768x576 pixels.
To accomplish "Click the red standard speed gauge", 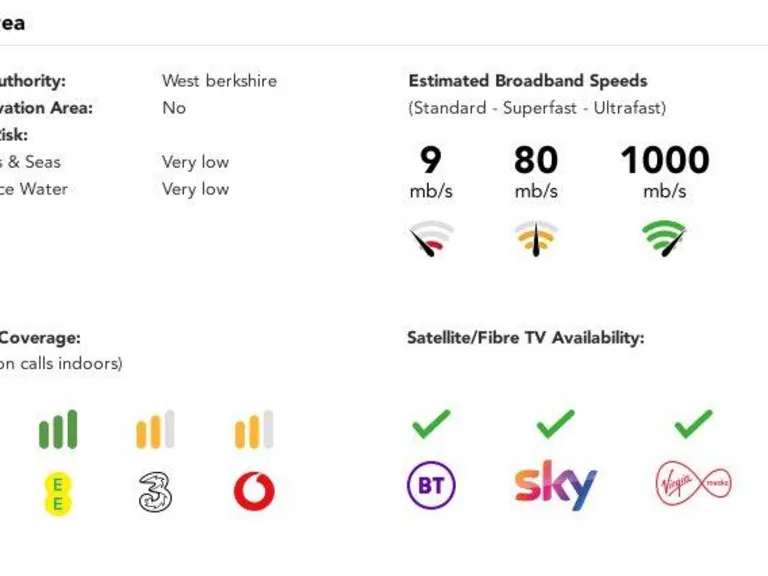I will pos(431,239).
